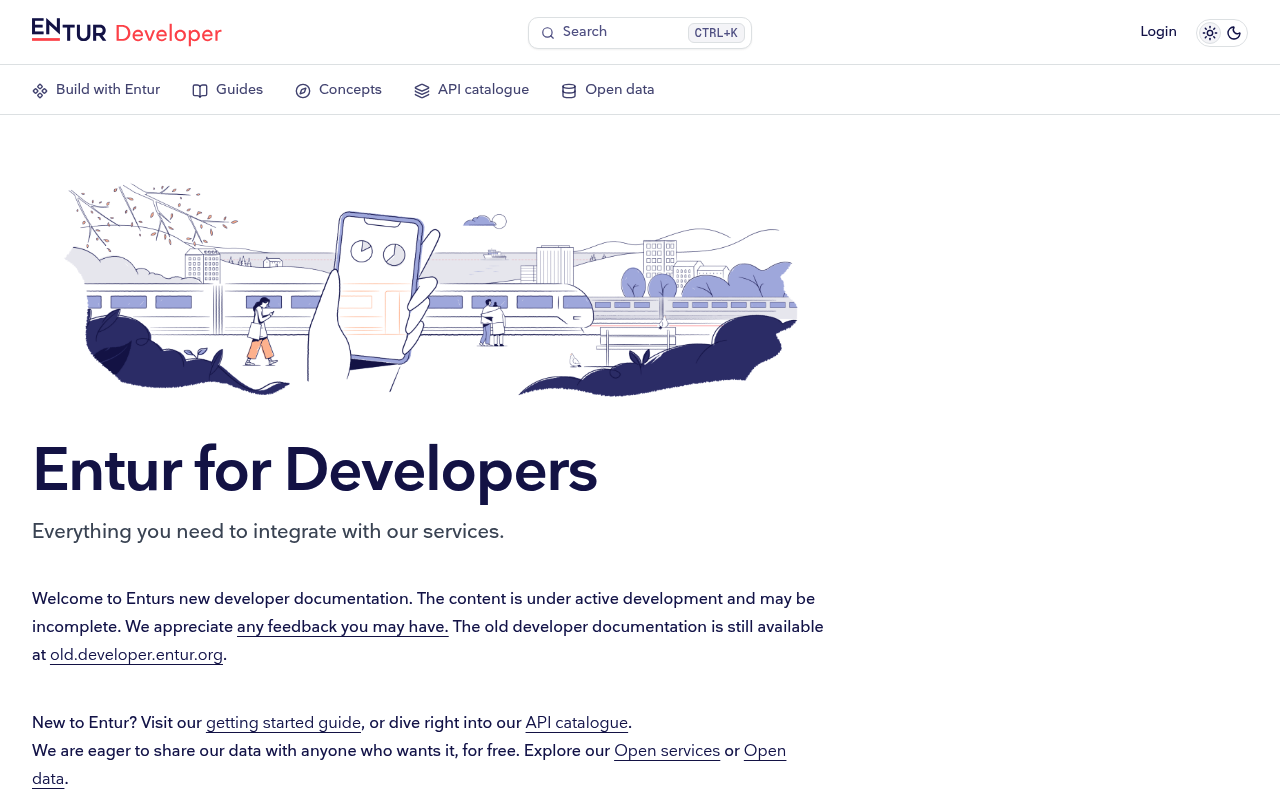Click the CTRL+K shortcut badge
This screenshot has width=1280, height=800.
pos(716,33)
